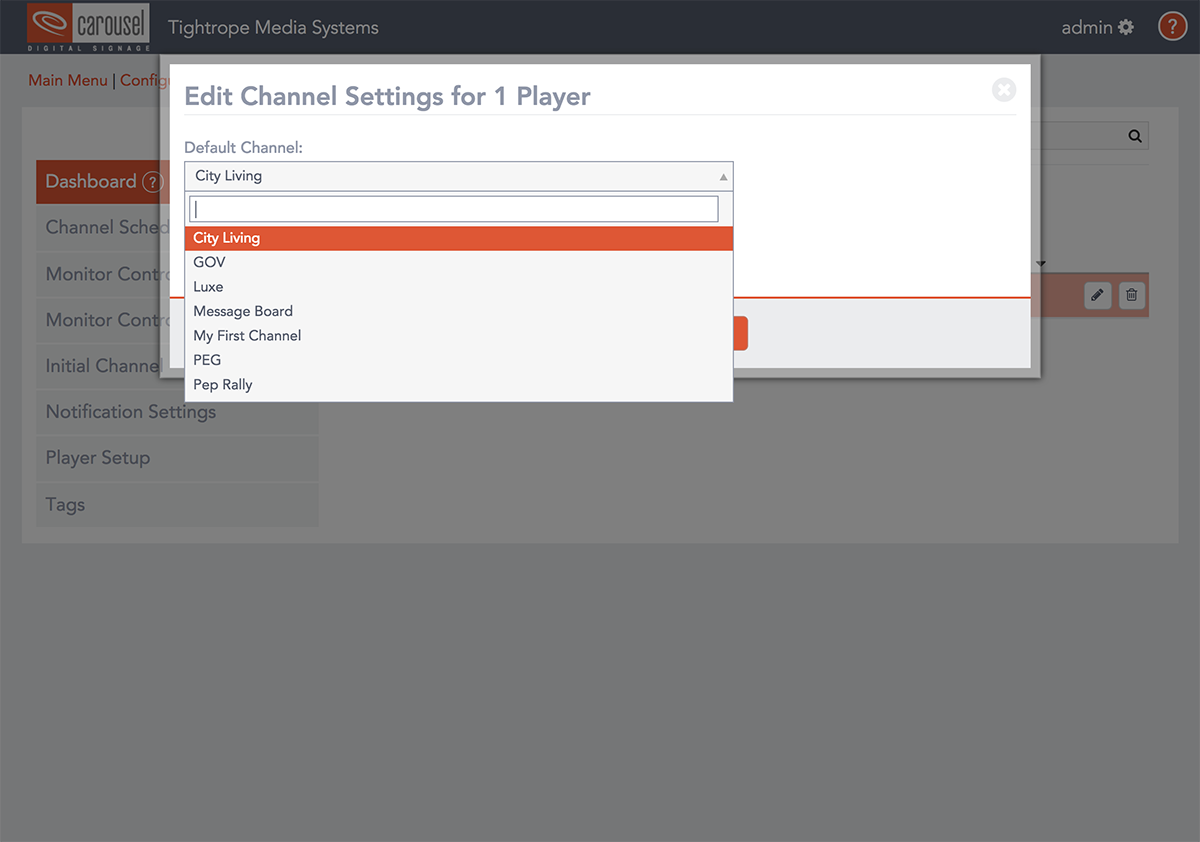
Task: Go to Player Setup sidebar item
Action: click(98, 458)
